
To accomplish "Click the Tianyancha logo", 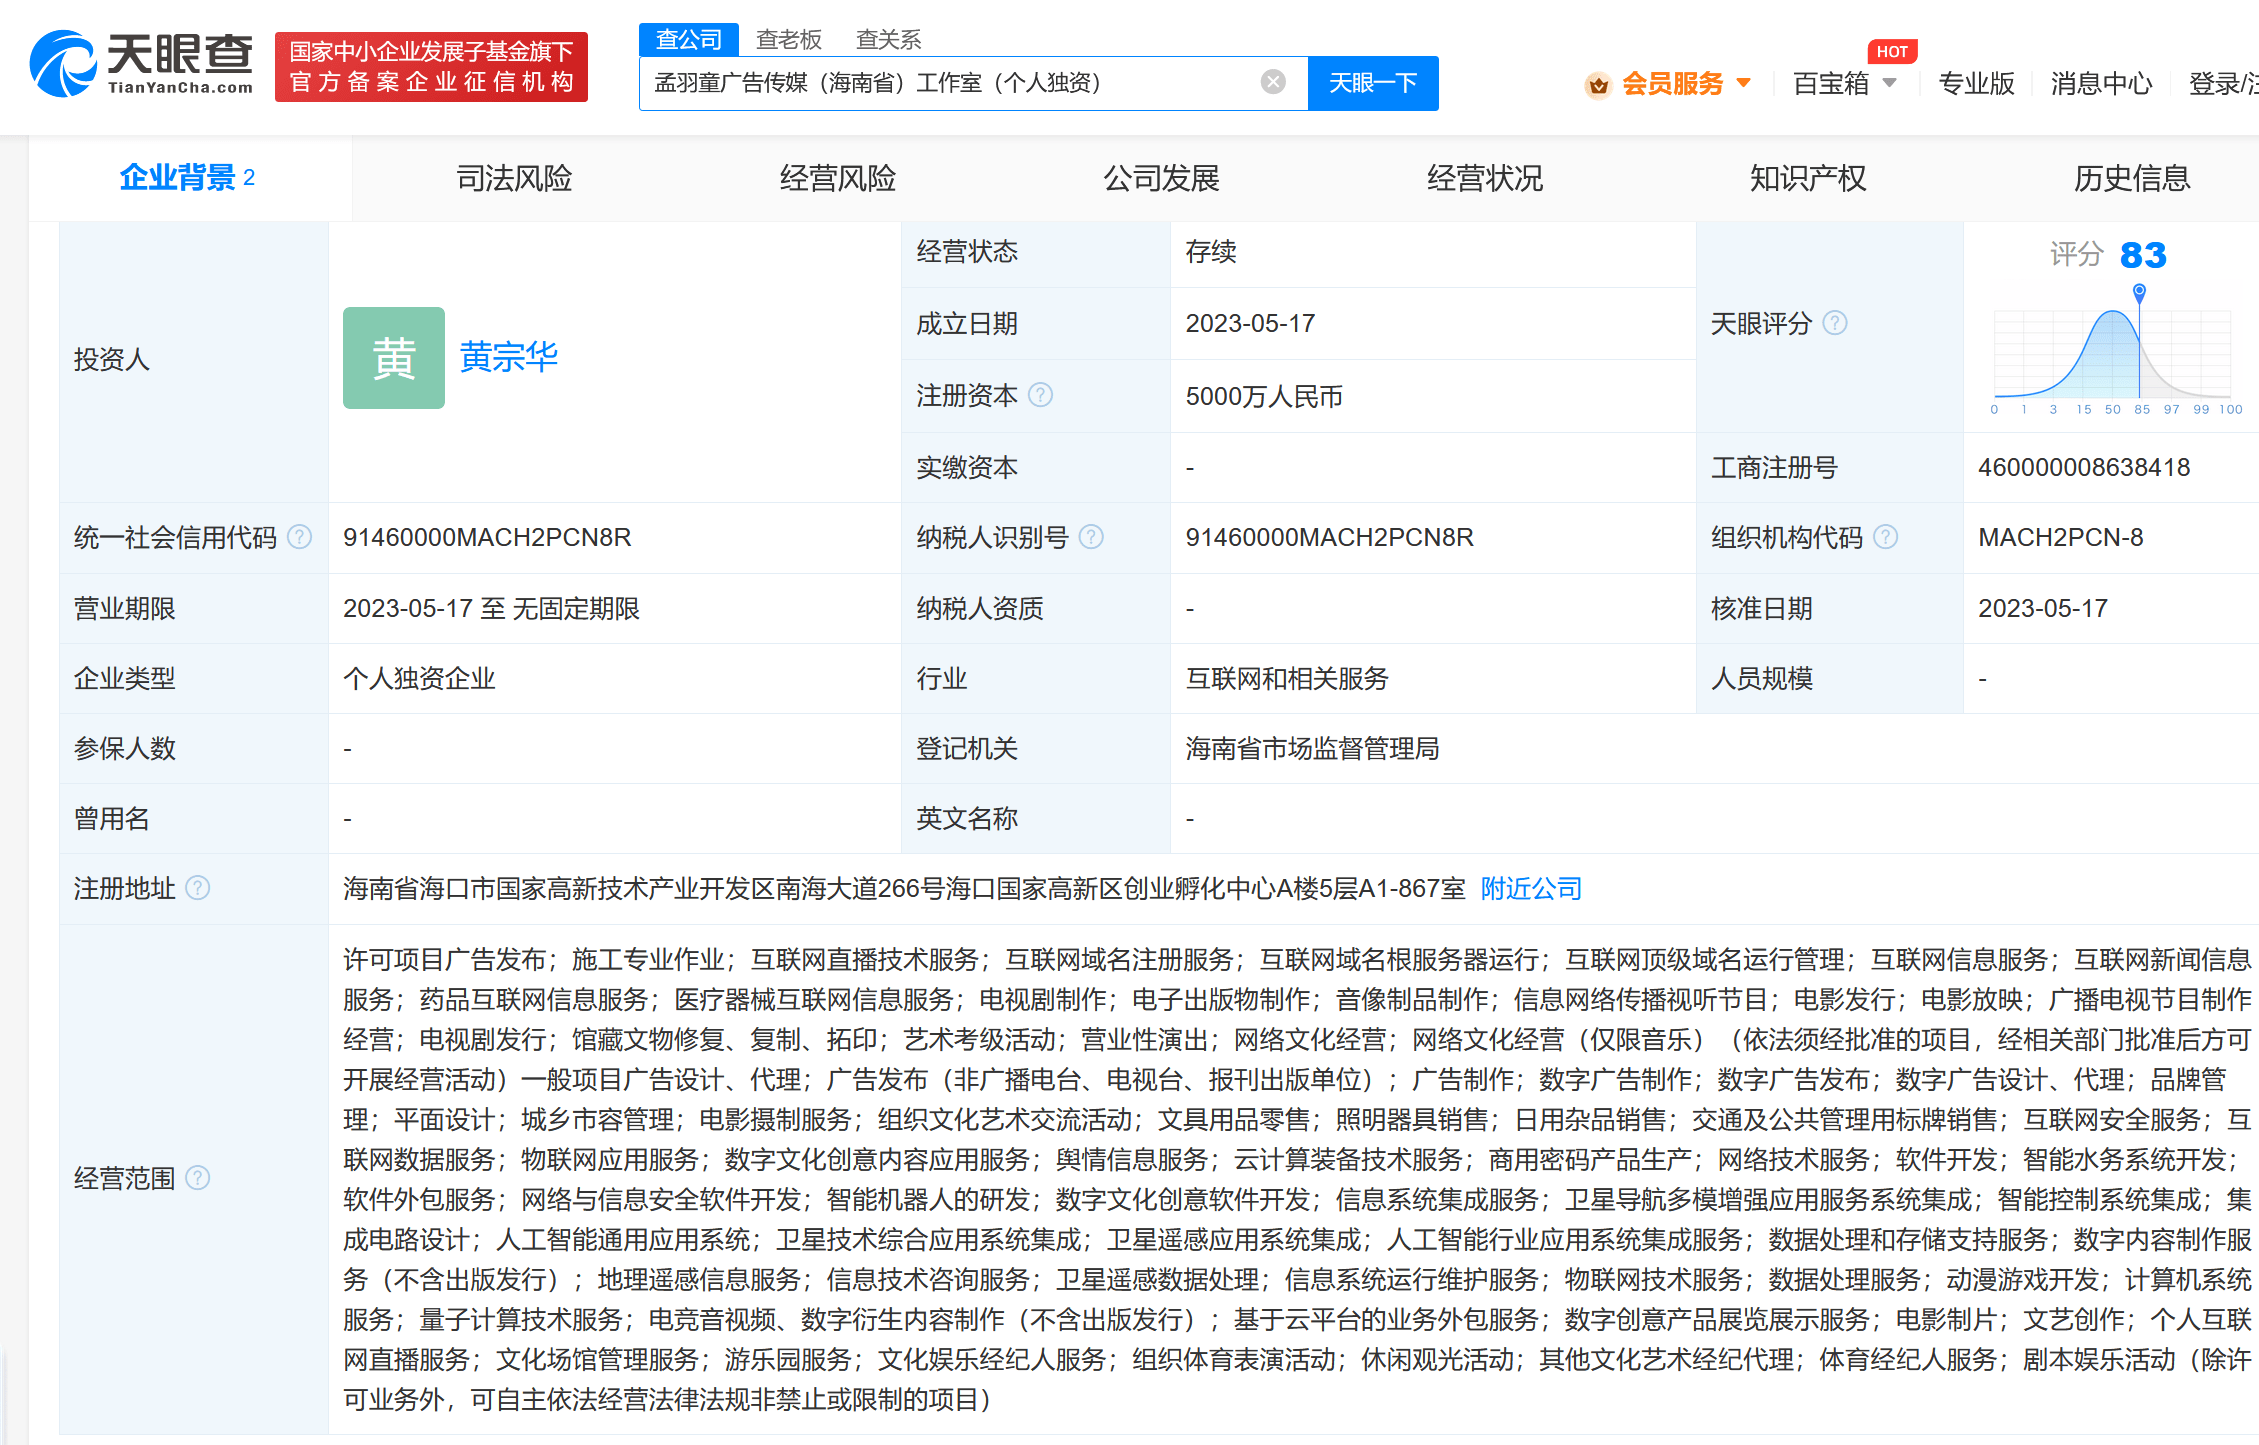I will [x=141, y=65].
